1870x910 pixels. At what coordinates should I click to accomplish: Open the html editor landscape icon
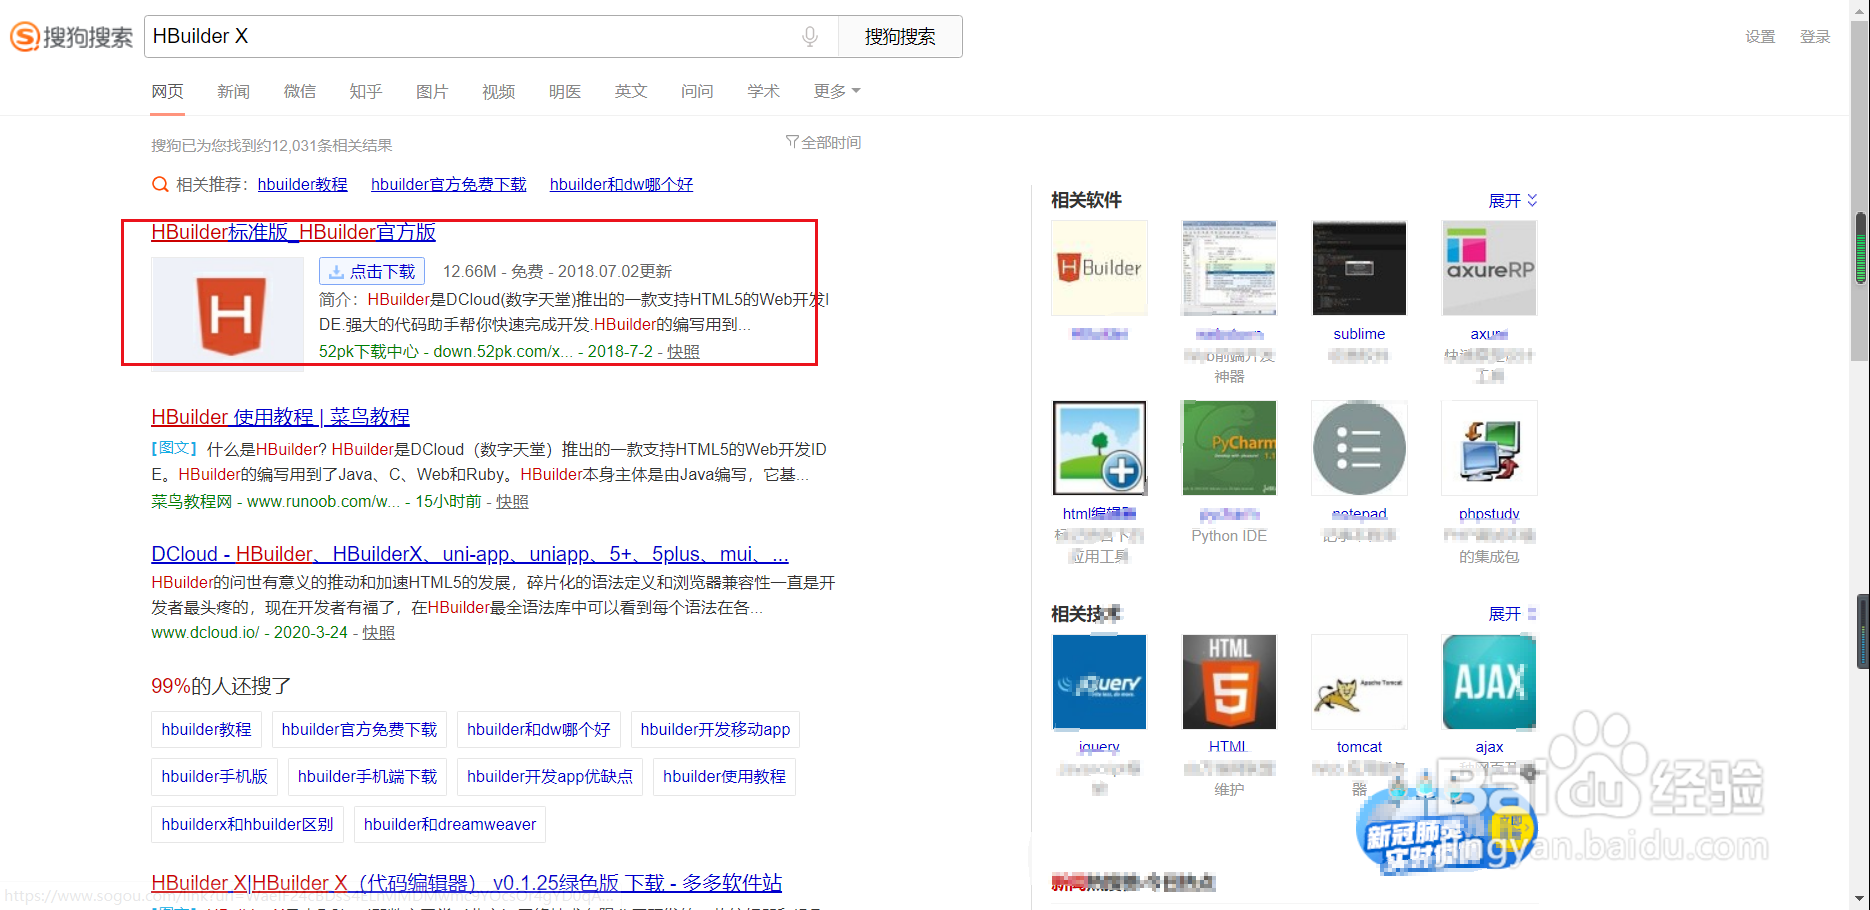tap(1099, 448)
